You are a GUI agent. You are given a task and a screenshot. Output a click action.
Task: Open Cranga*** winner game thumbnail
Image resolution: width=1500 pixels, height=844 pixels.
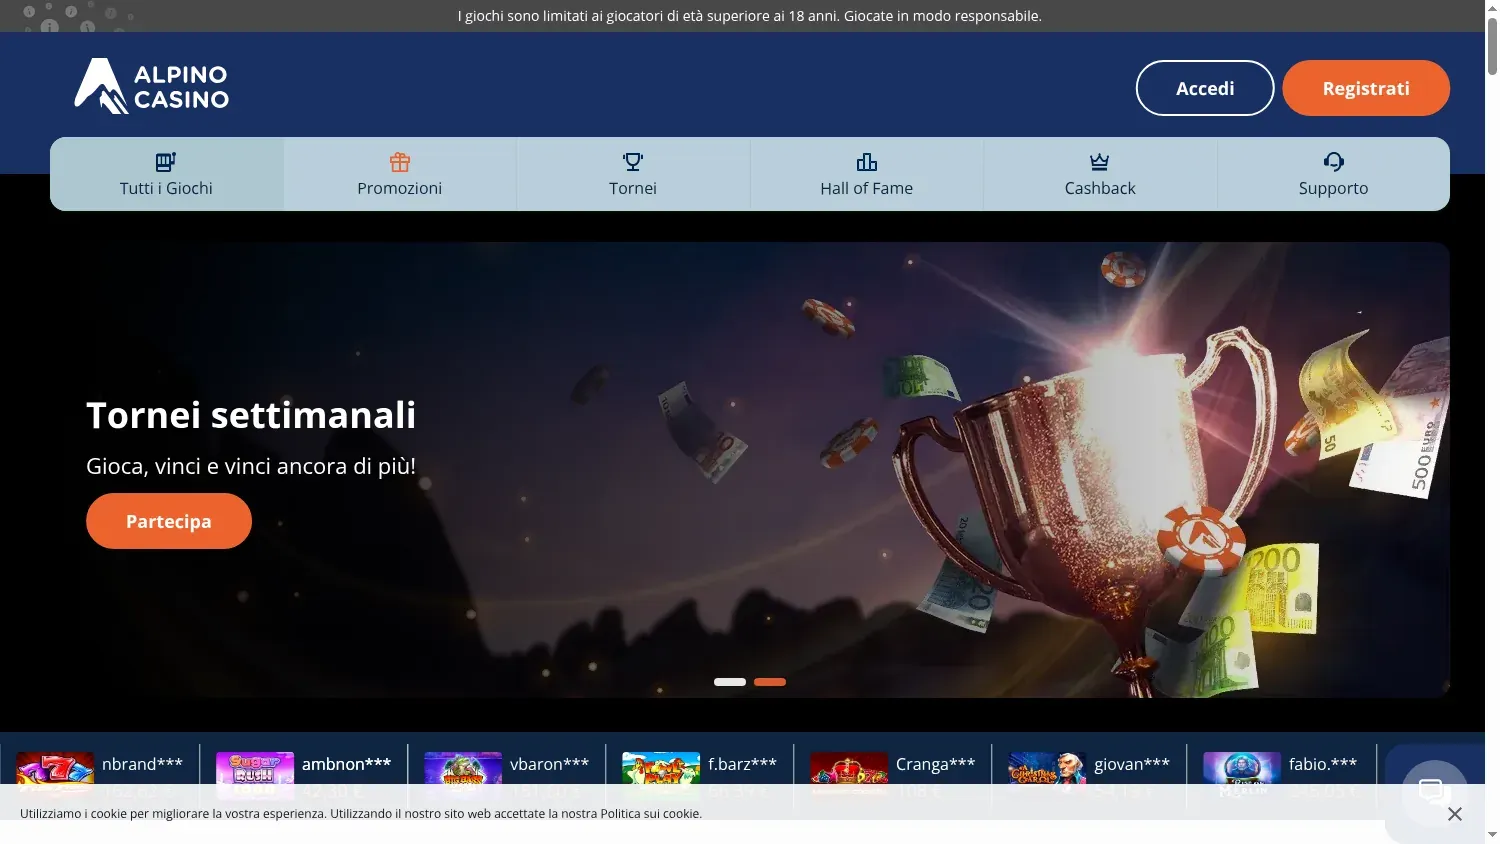[x=849, y=776]
